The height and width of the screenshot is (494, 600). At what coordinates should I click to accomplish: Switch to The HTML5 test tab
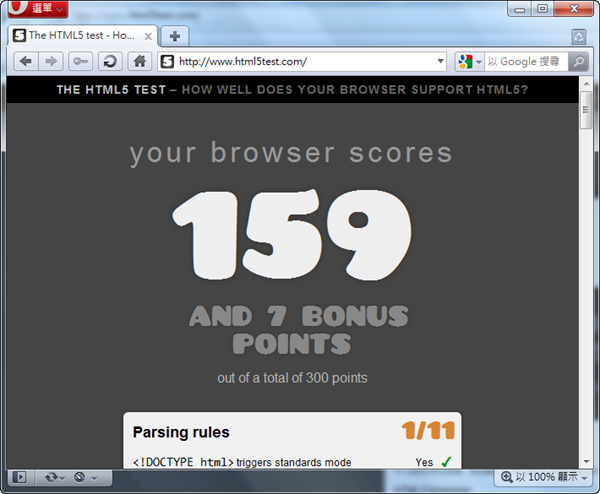click(83, 36)
